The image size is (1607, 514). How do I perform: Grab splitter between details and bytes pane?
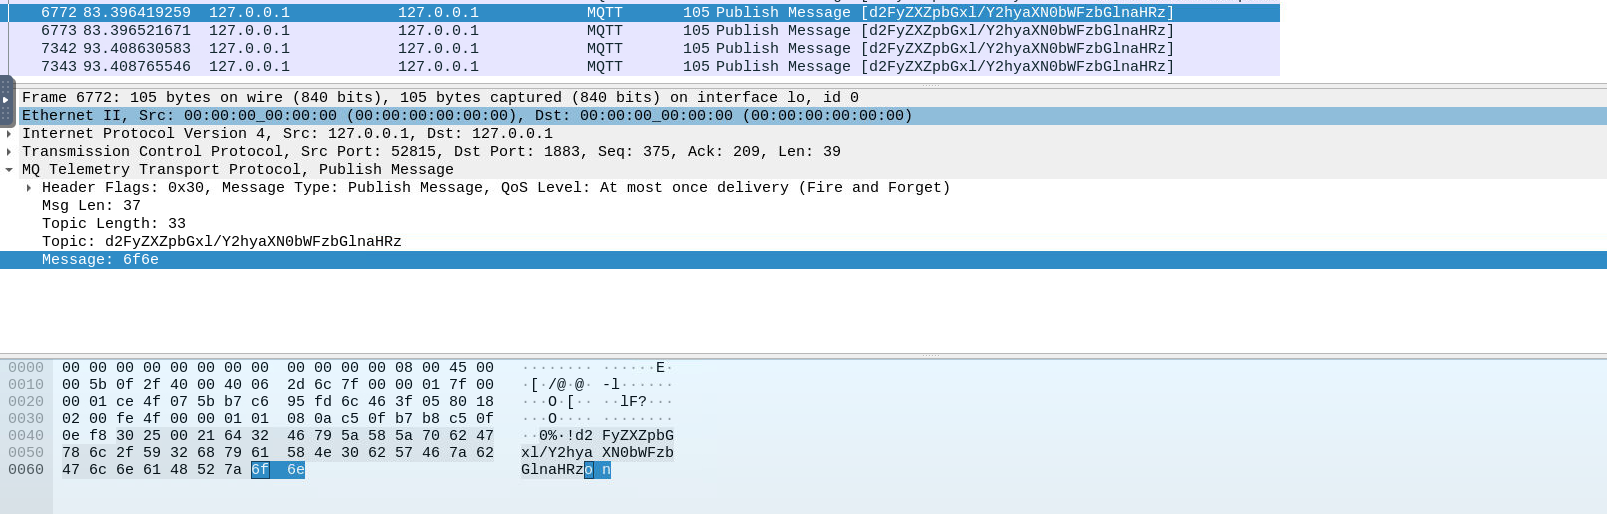click(930, 356)
